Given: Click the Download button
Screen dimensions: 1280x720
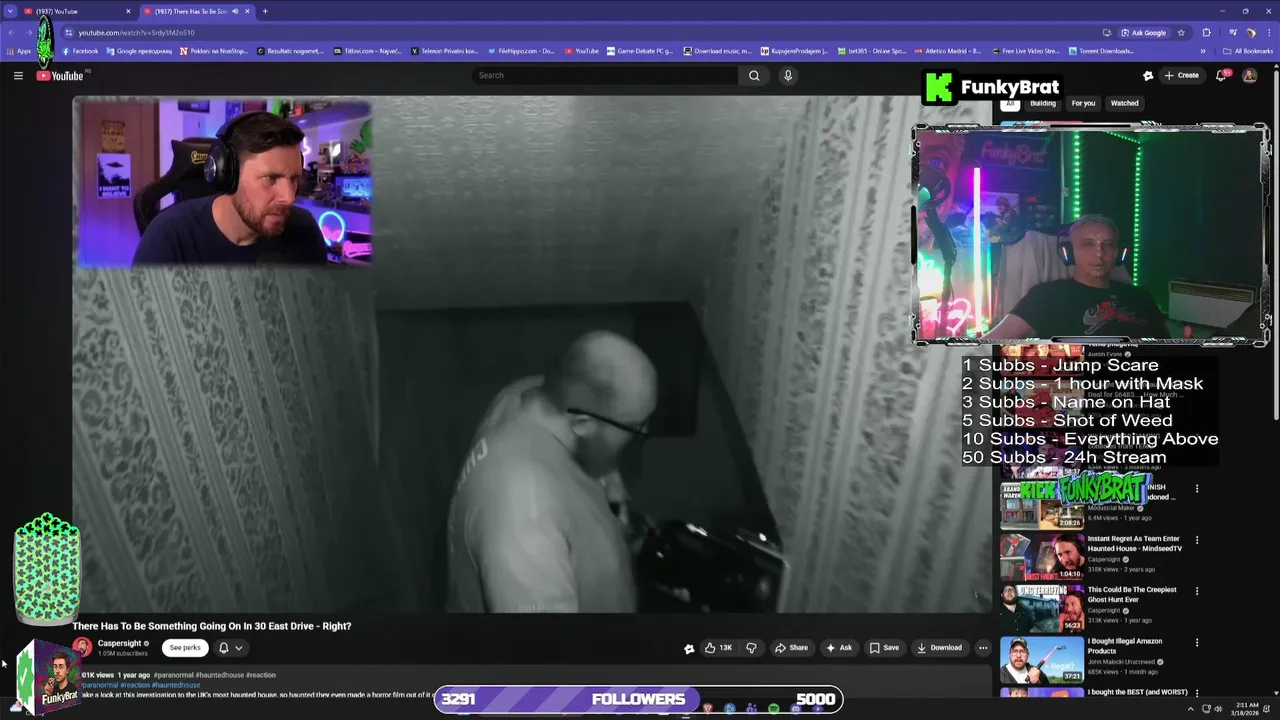Looking at the screenshot, I should coord(939,648).
